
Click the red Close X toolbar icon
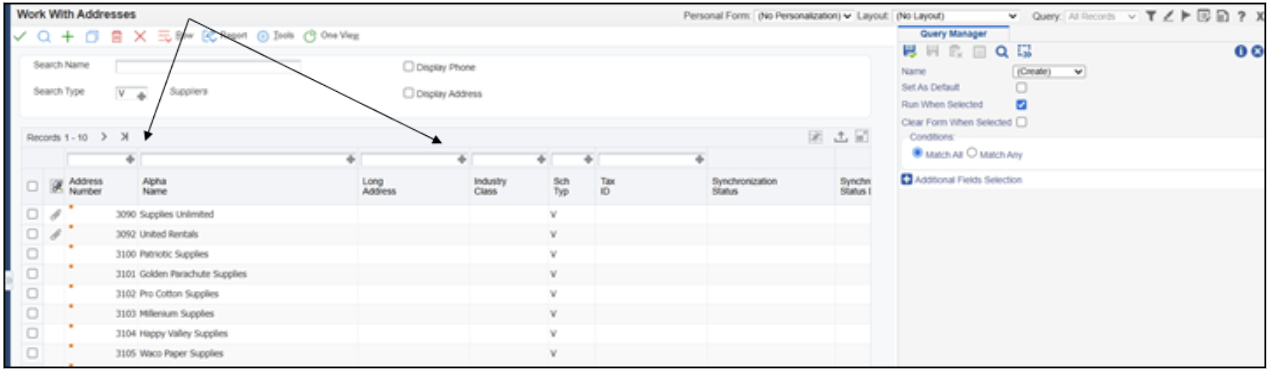click(140, 36)
